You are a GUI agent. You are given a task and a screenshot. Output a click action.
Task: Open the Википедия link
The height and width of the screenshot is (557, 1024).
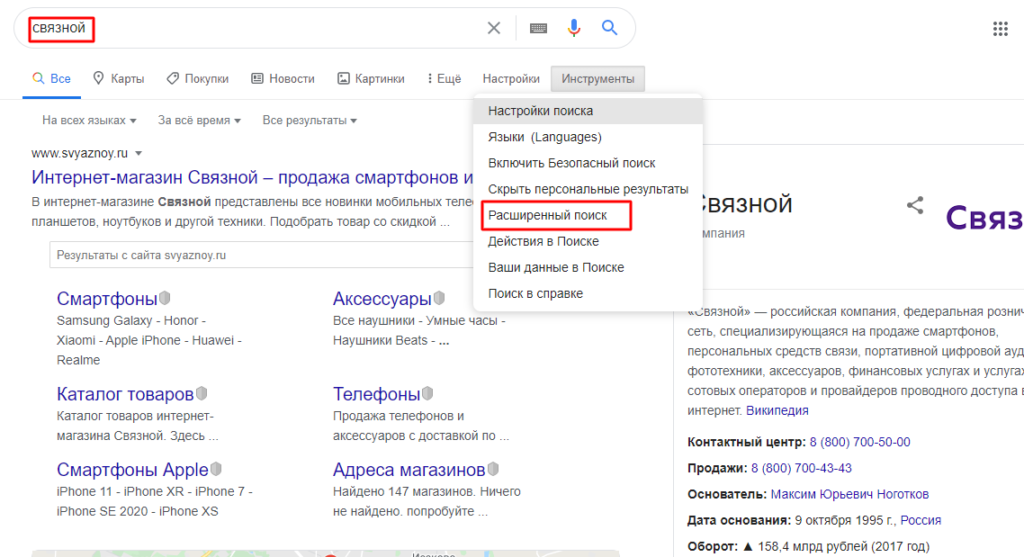click(x=777, y=411)
